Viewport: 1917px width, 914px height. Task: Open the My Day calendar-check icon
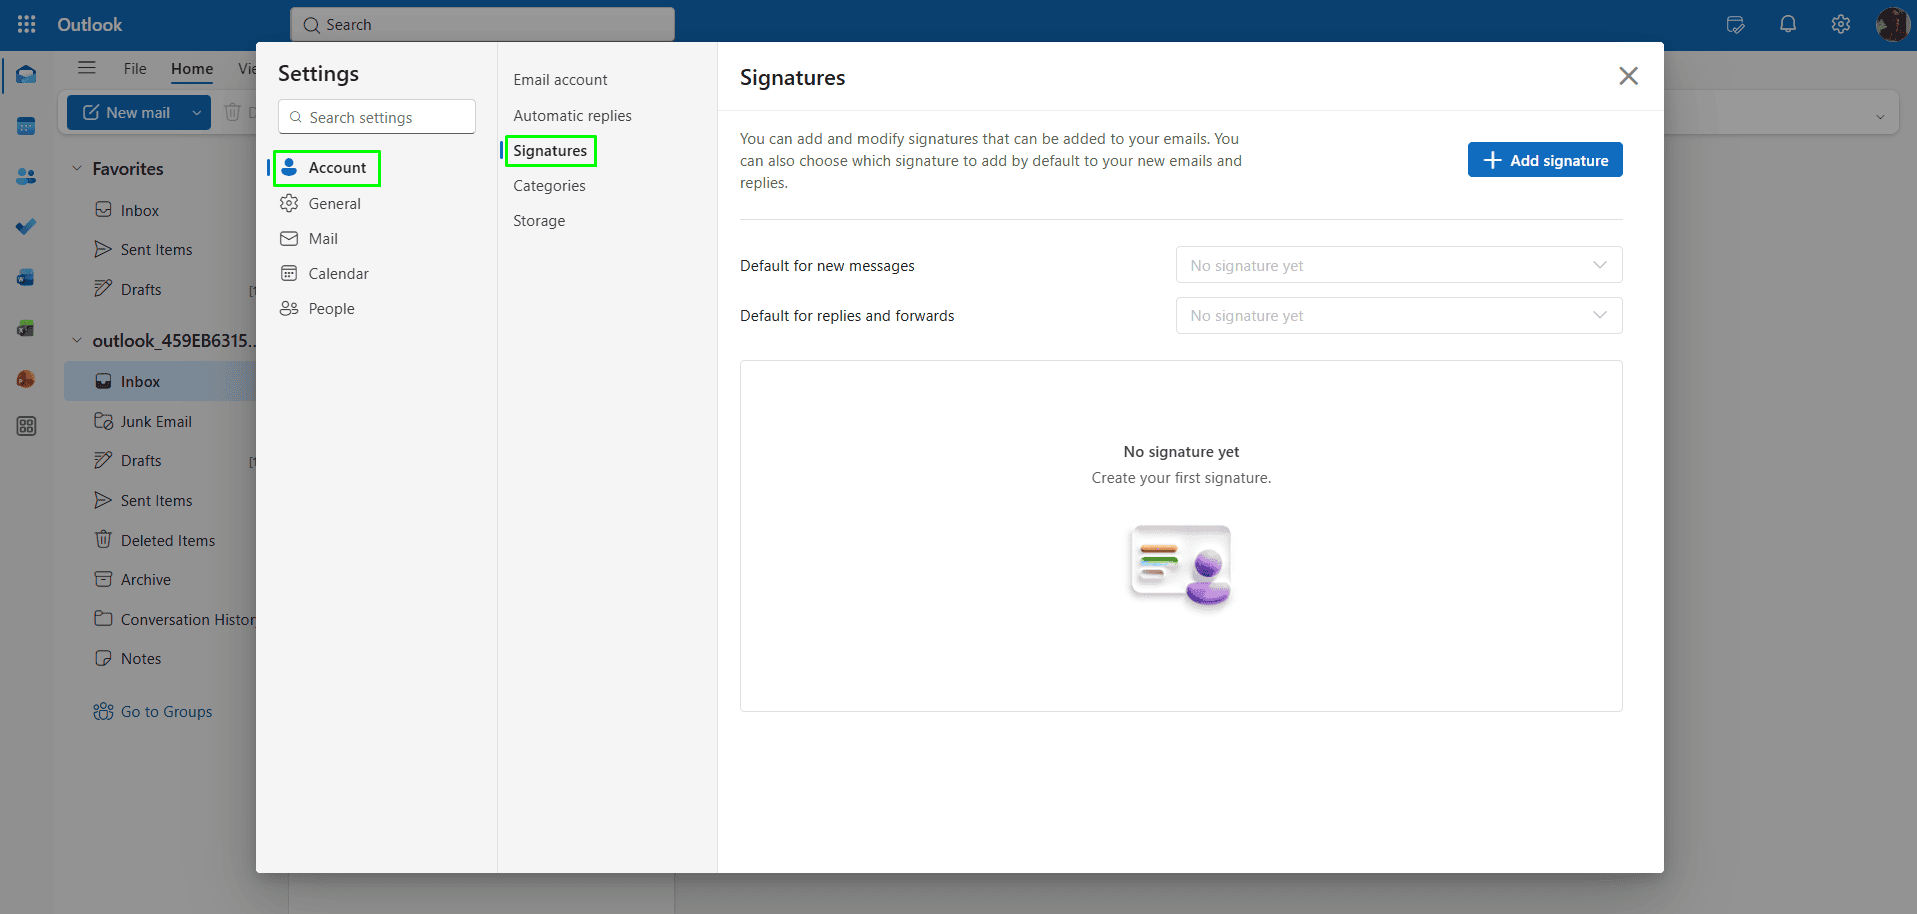click(1736, 24)
